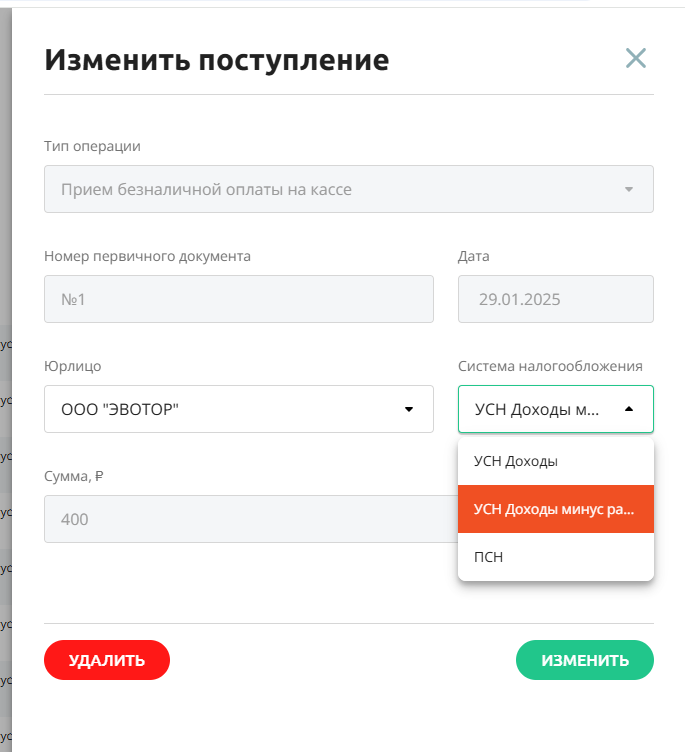Viewport: 685px width, 752px height.
Task: Click the green ИЗМЕНИТЬ button
Action: [x=585, y=660]
